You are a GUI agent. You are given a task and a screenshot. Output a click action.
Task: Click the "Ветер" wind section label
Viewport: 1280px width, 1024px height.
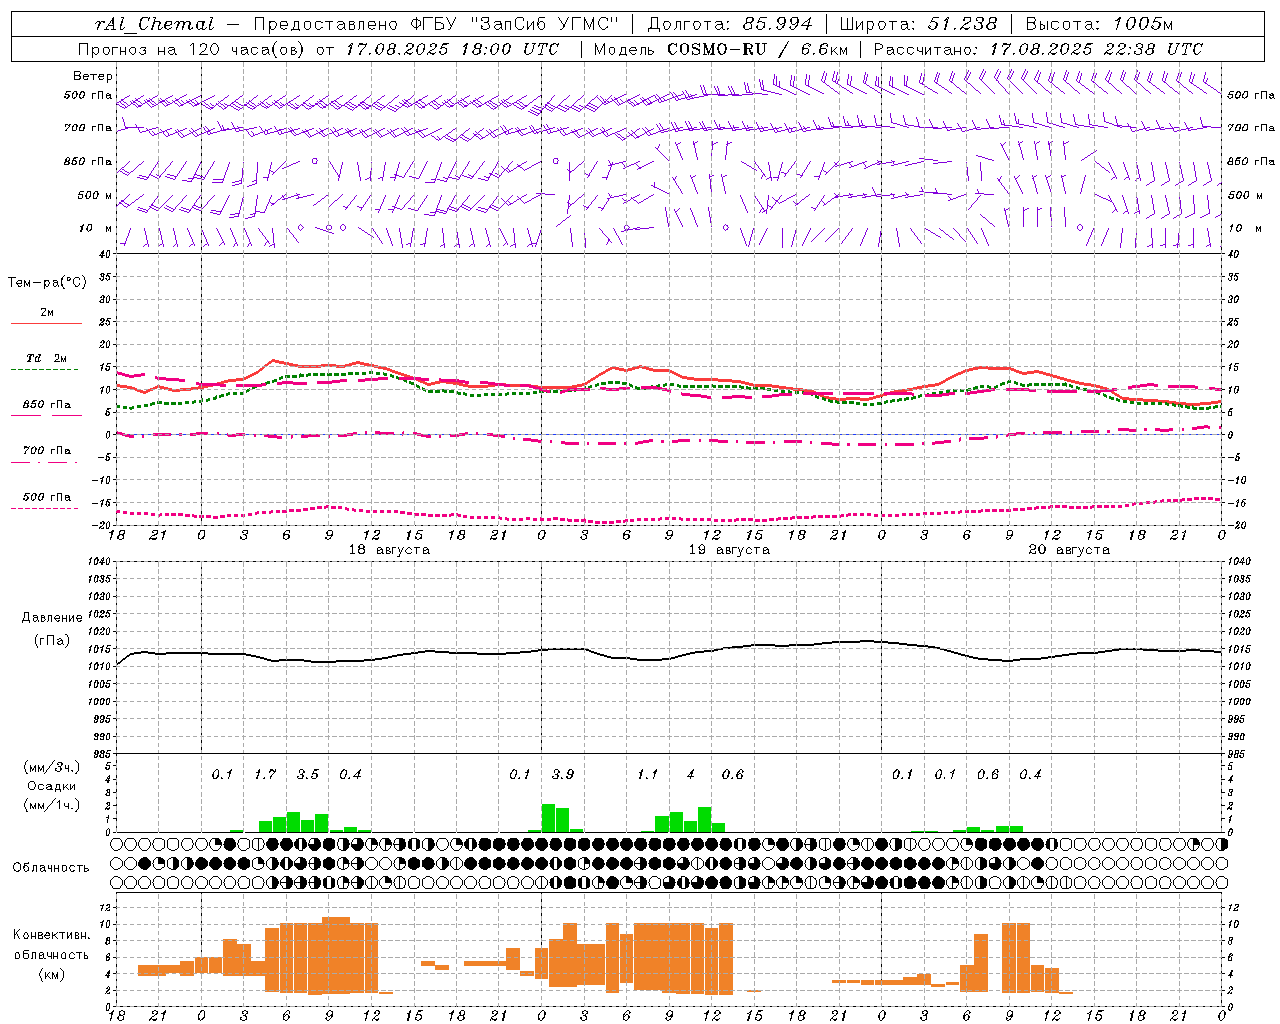point(92,76)
